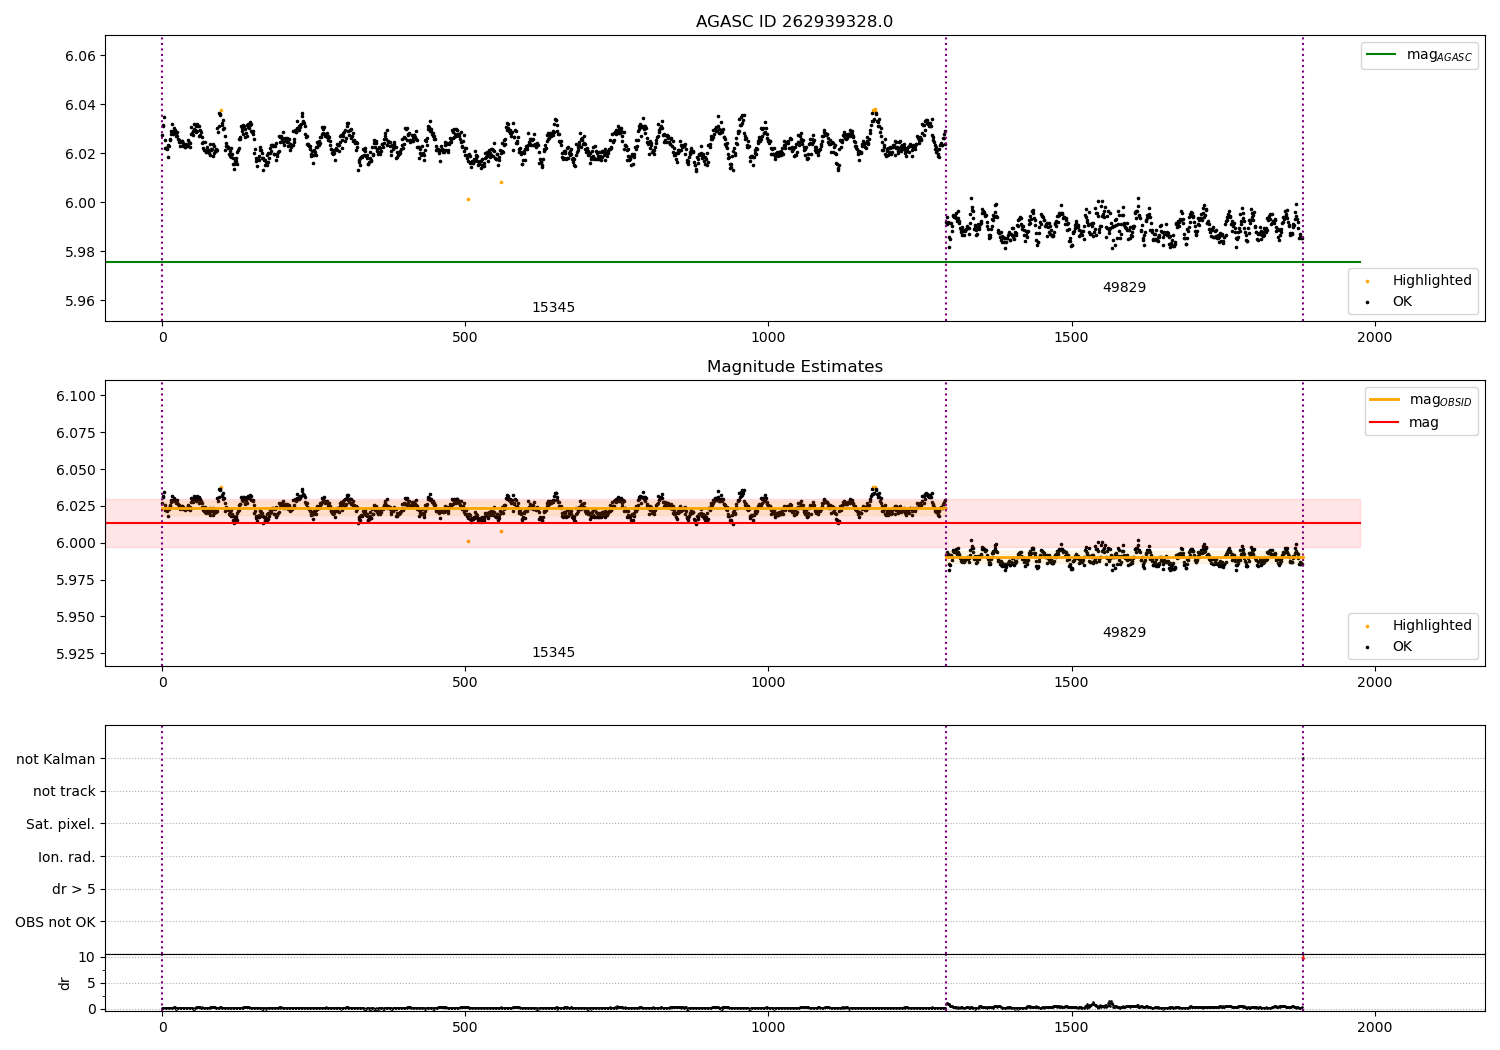Image resolution: width=1500 pixels, height=1050 pixels.
Task: Click the 'dr > 5' row label
Action: (74, 889)
